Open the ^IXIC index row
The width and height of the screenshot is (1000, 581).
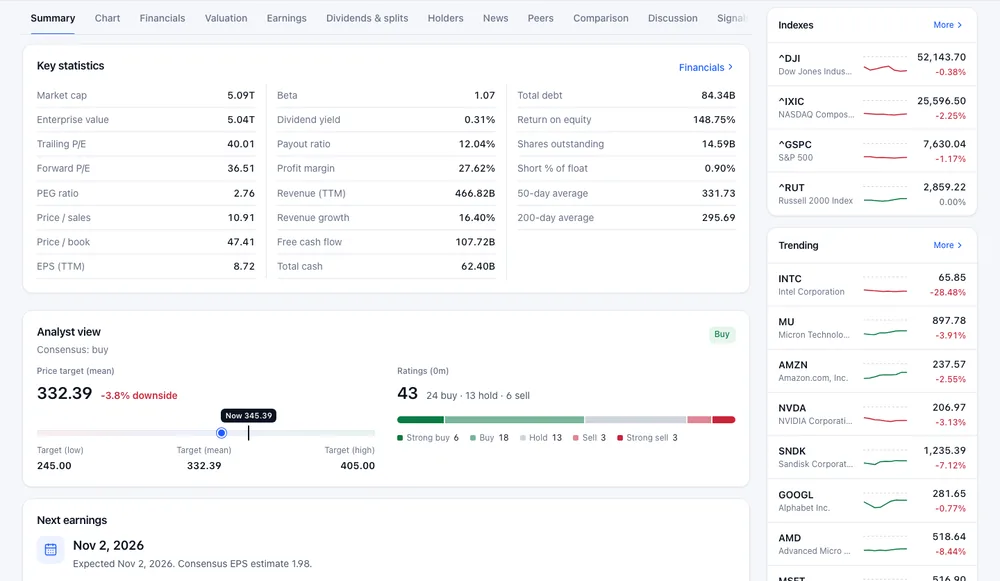tap(872, 108)
